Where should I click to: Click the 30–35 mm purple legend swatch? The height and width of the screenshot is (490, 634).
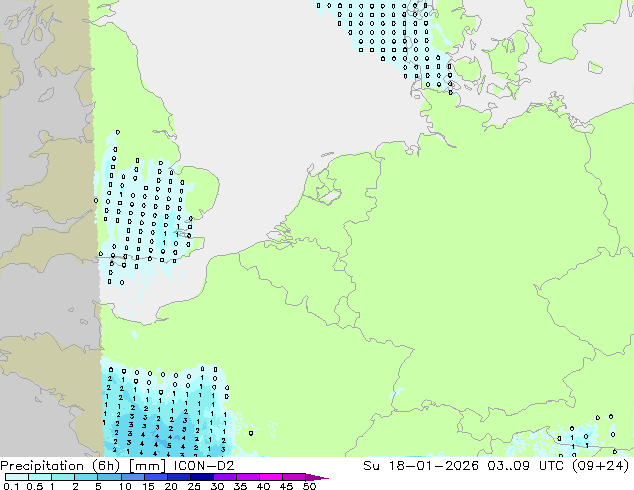224,477
